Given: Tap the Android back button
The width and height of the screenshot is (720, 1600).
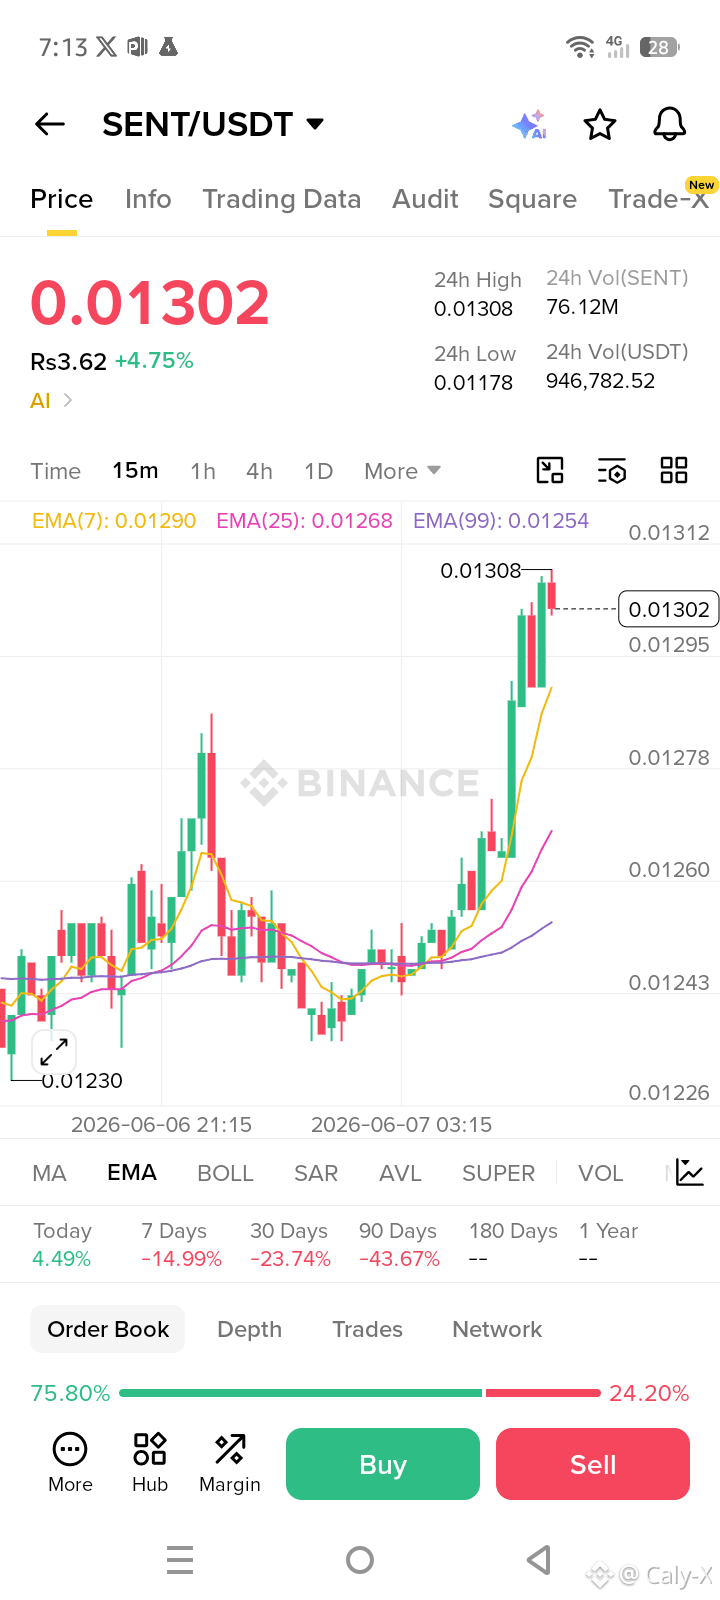Looking at the screenshot, I should [x=539, y=1560].
